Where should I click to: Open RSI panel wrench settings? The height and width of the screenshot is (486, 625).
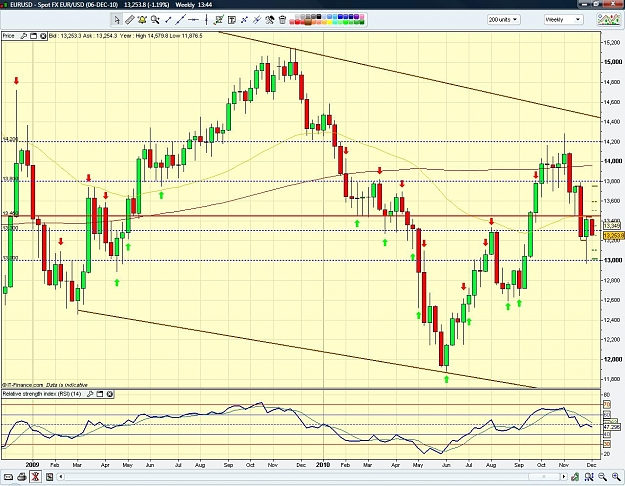90,394
